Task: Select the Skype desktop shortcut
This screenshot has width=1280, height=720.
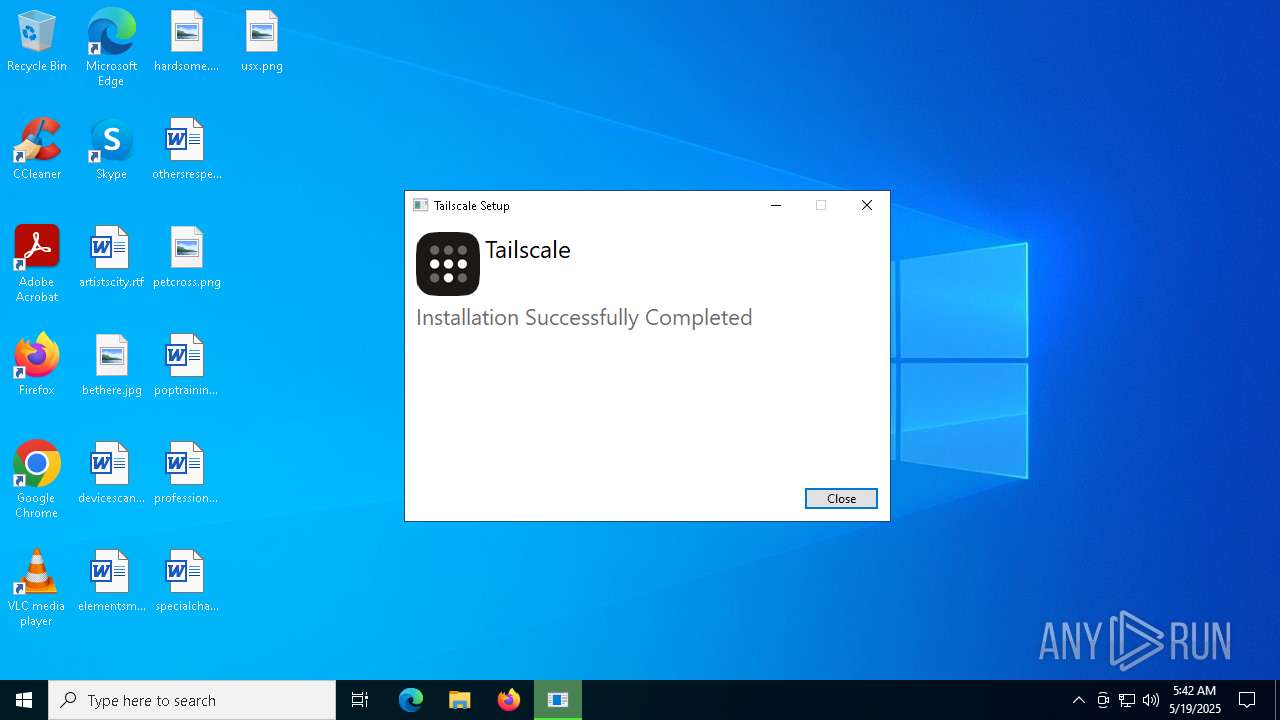Action: [x=111, y=149]
